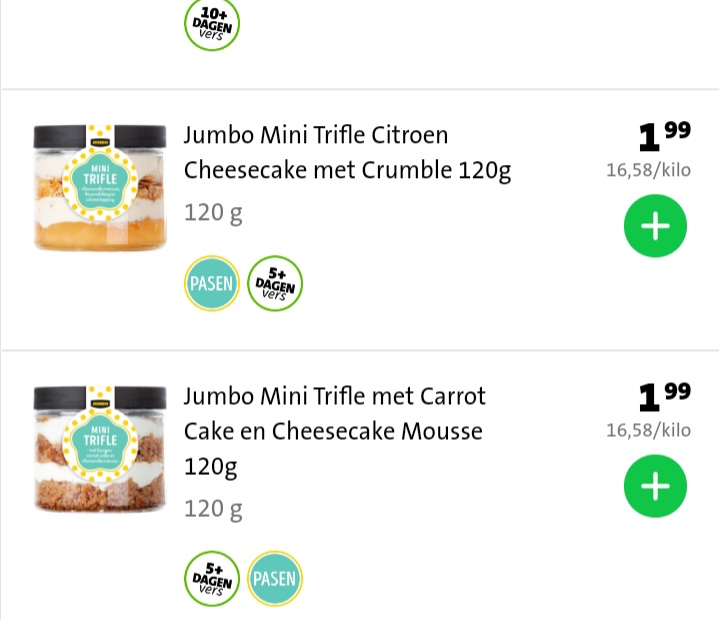The height and width of the screenshot is (620, 720).
Task: Open Jumbo Mini Trifle Citroen Cheesecake title
Action: pyautogui.click(x=347, y=152)
